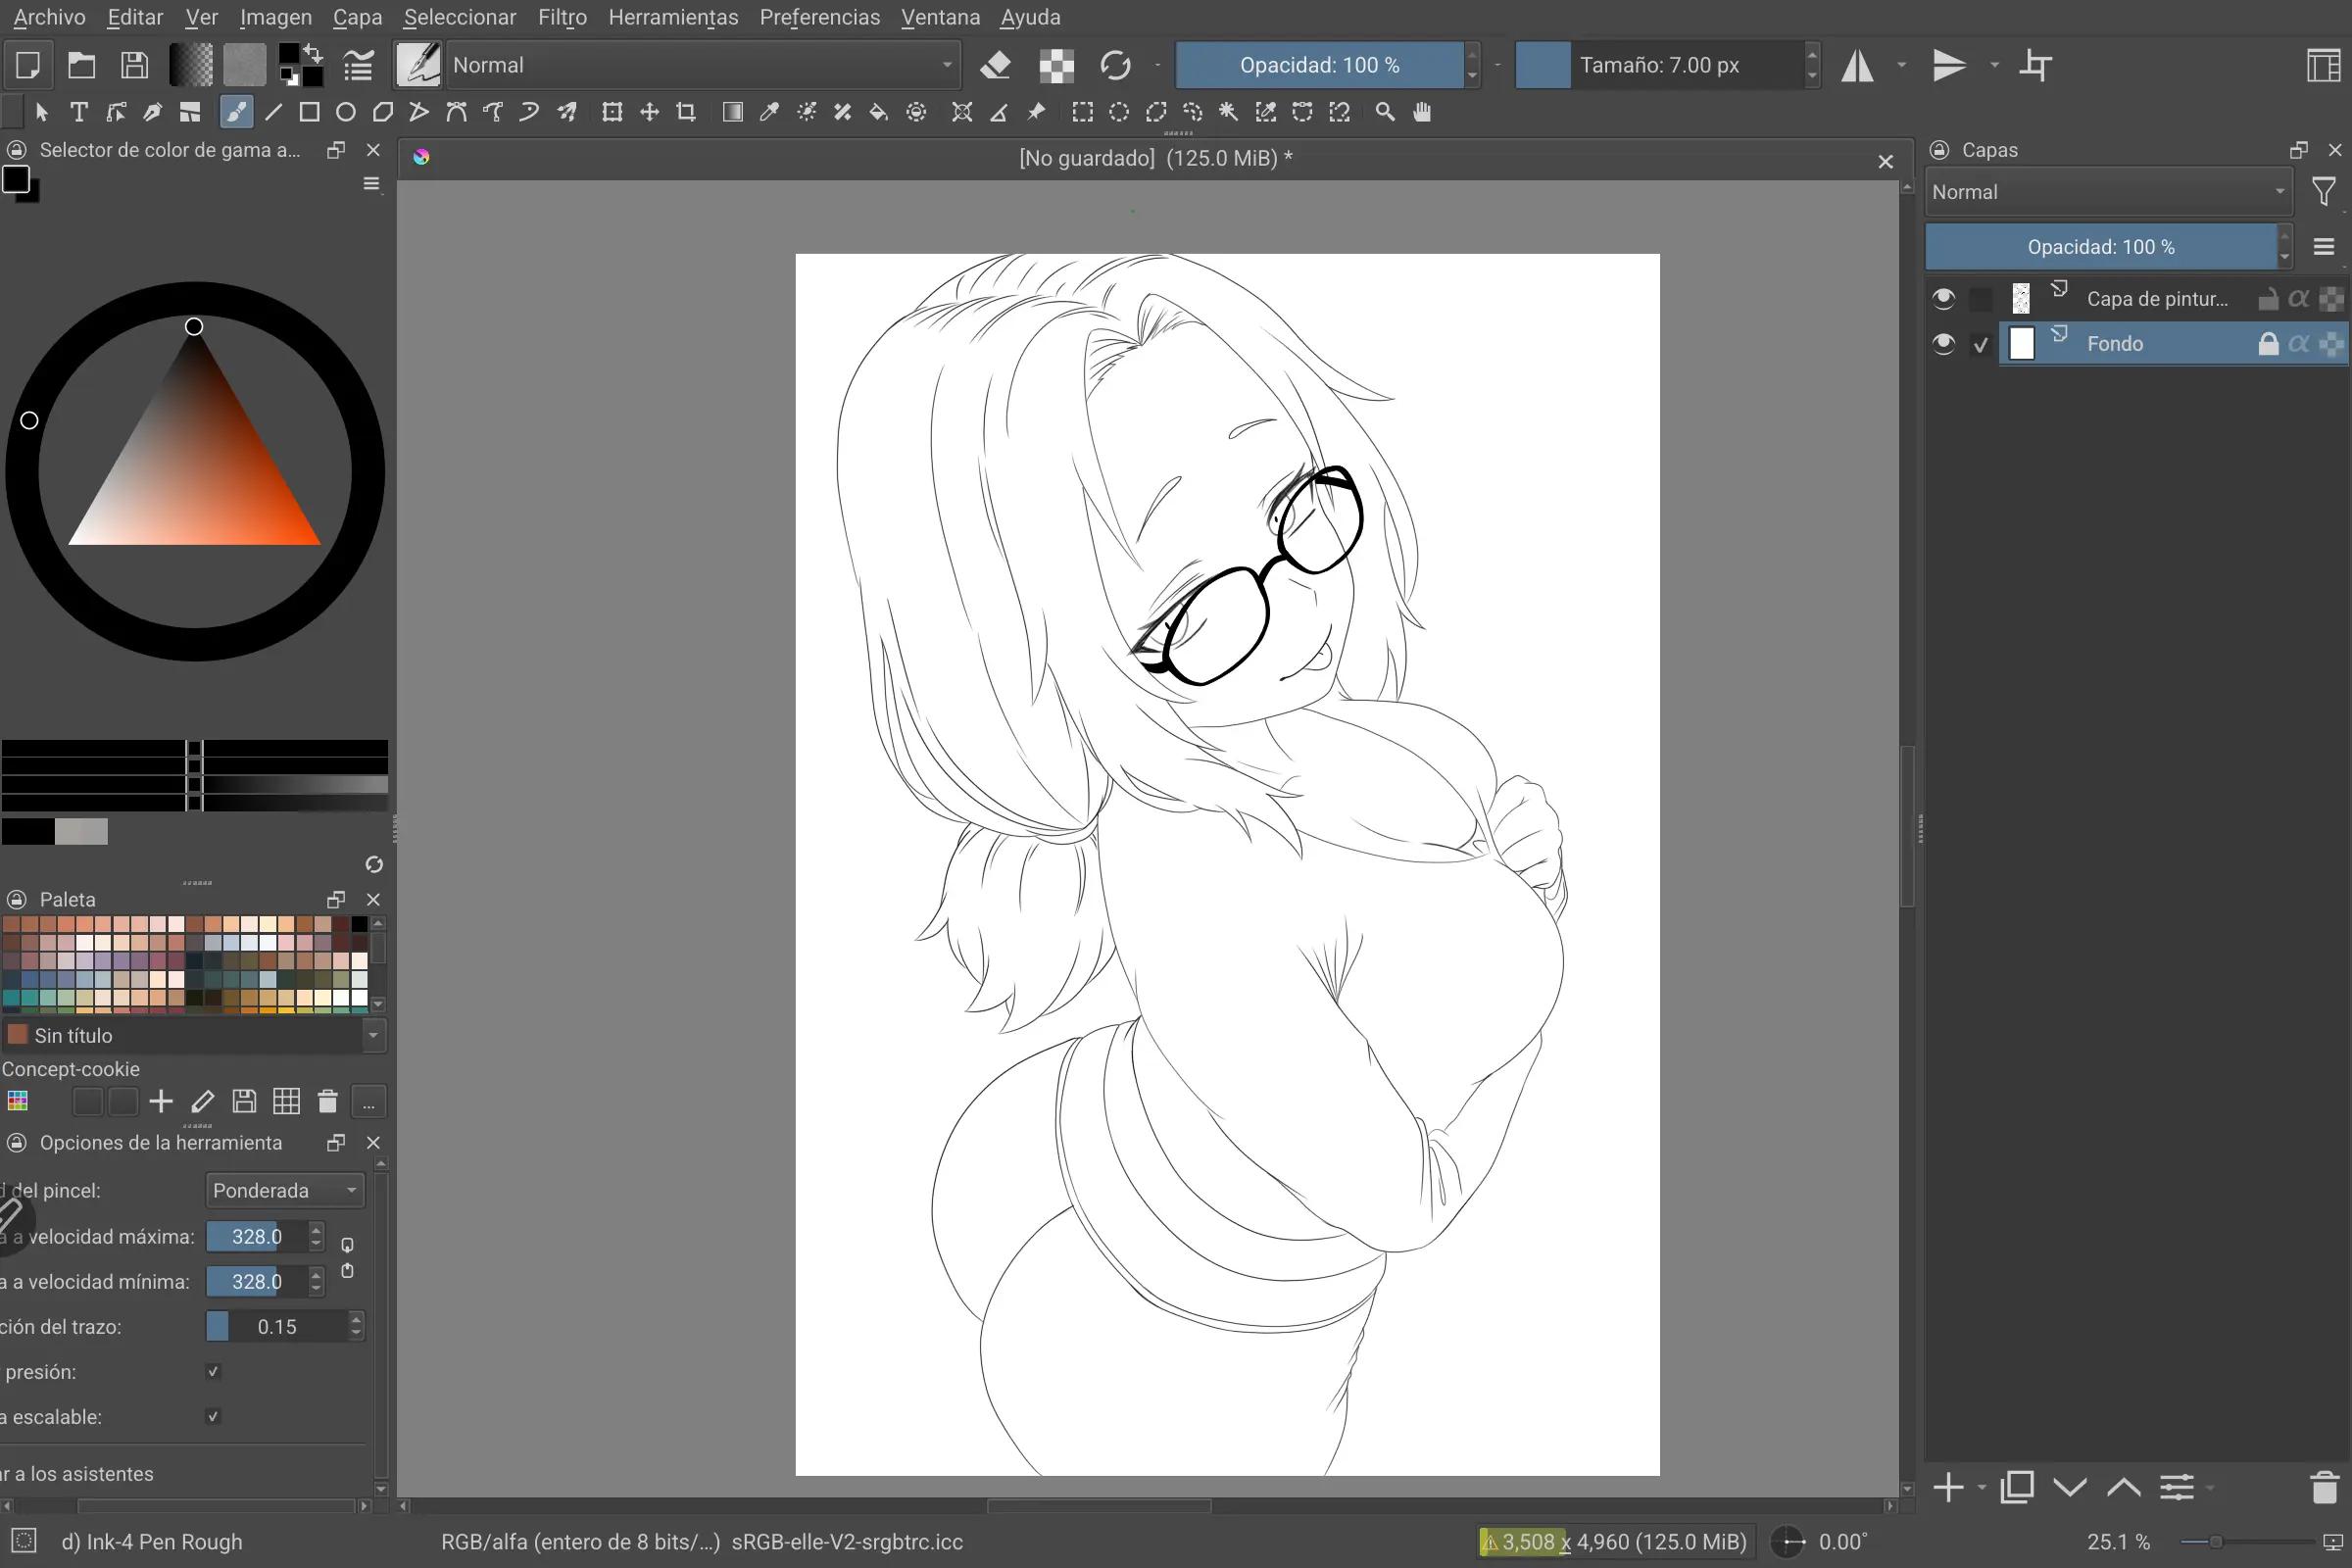
Task: Open the Filtro menu
Action: click(562, 17)
